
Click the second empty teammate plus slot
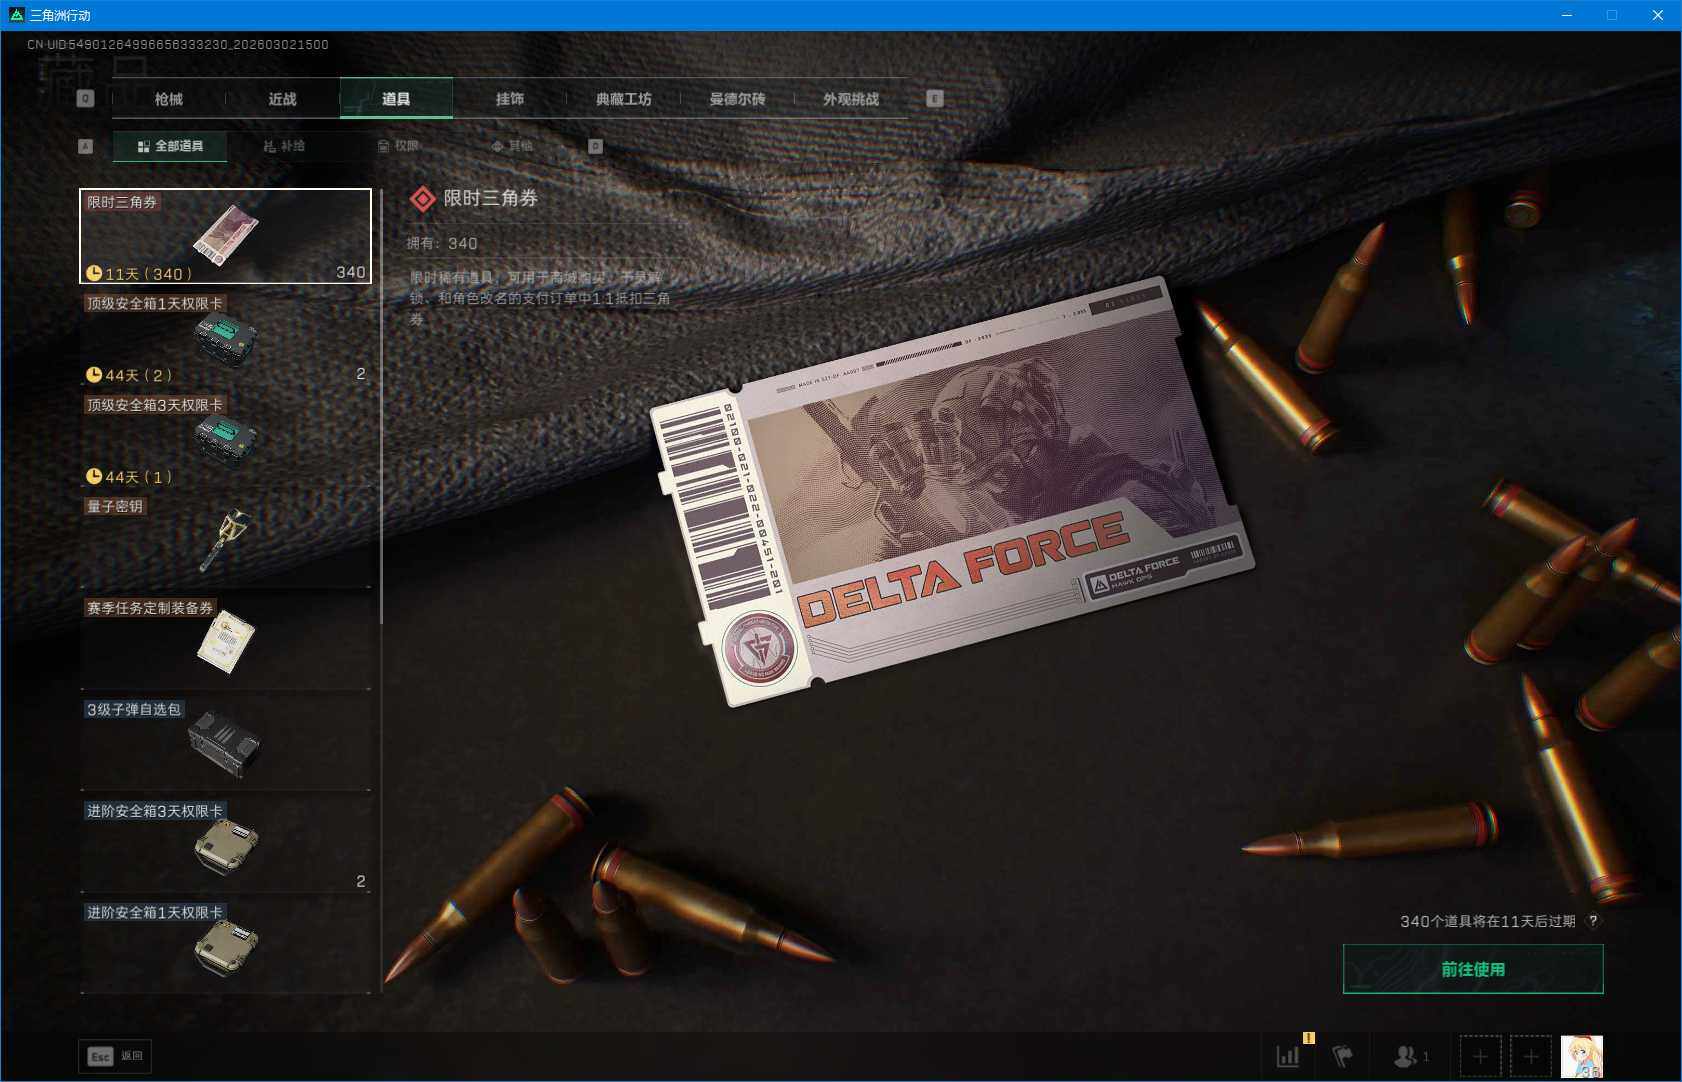pos(1530,1056)
